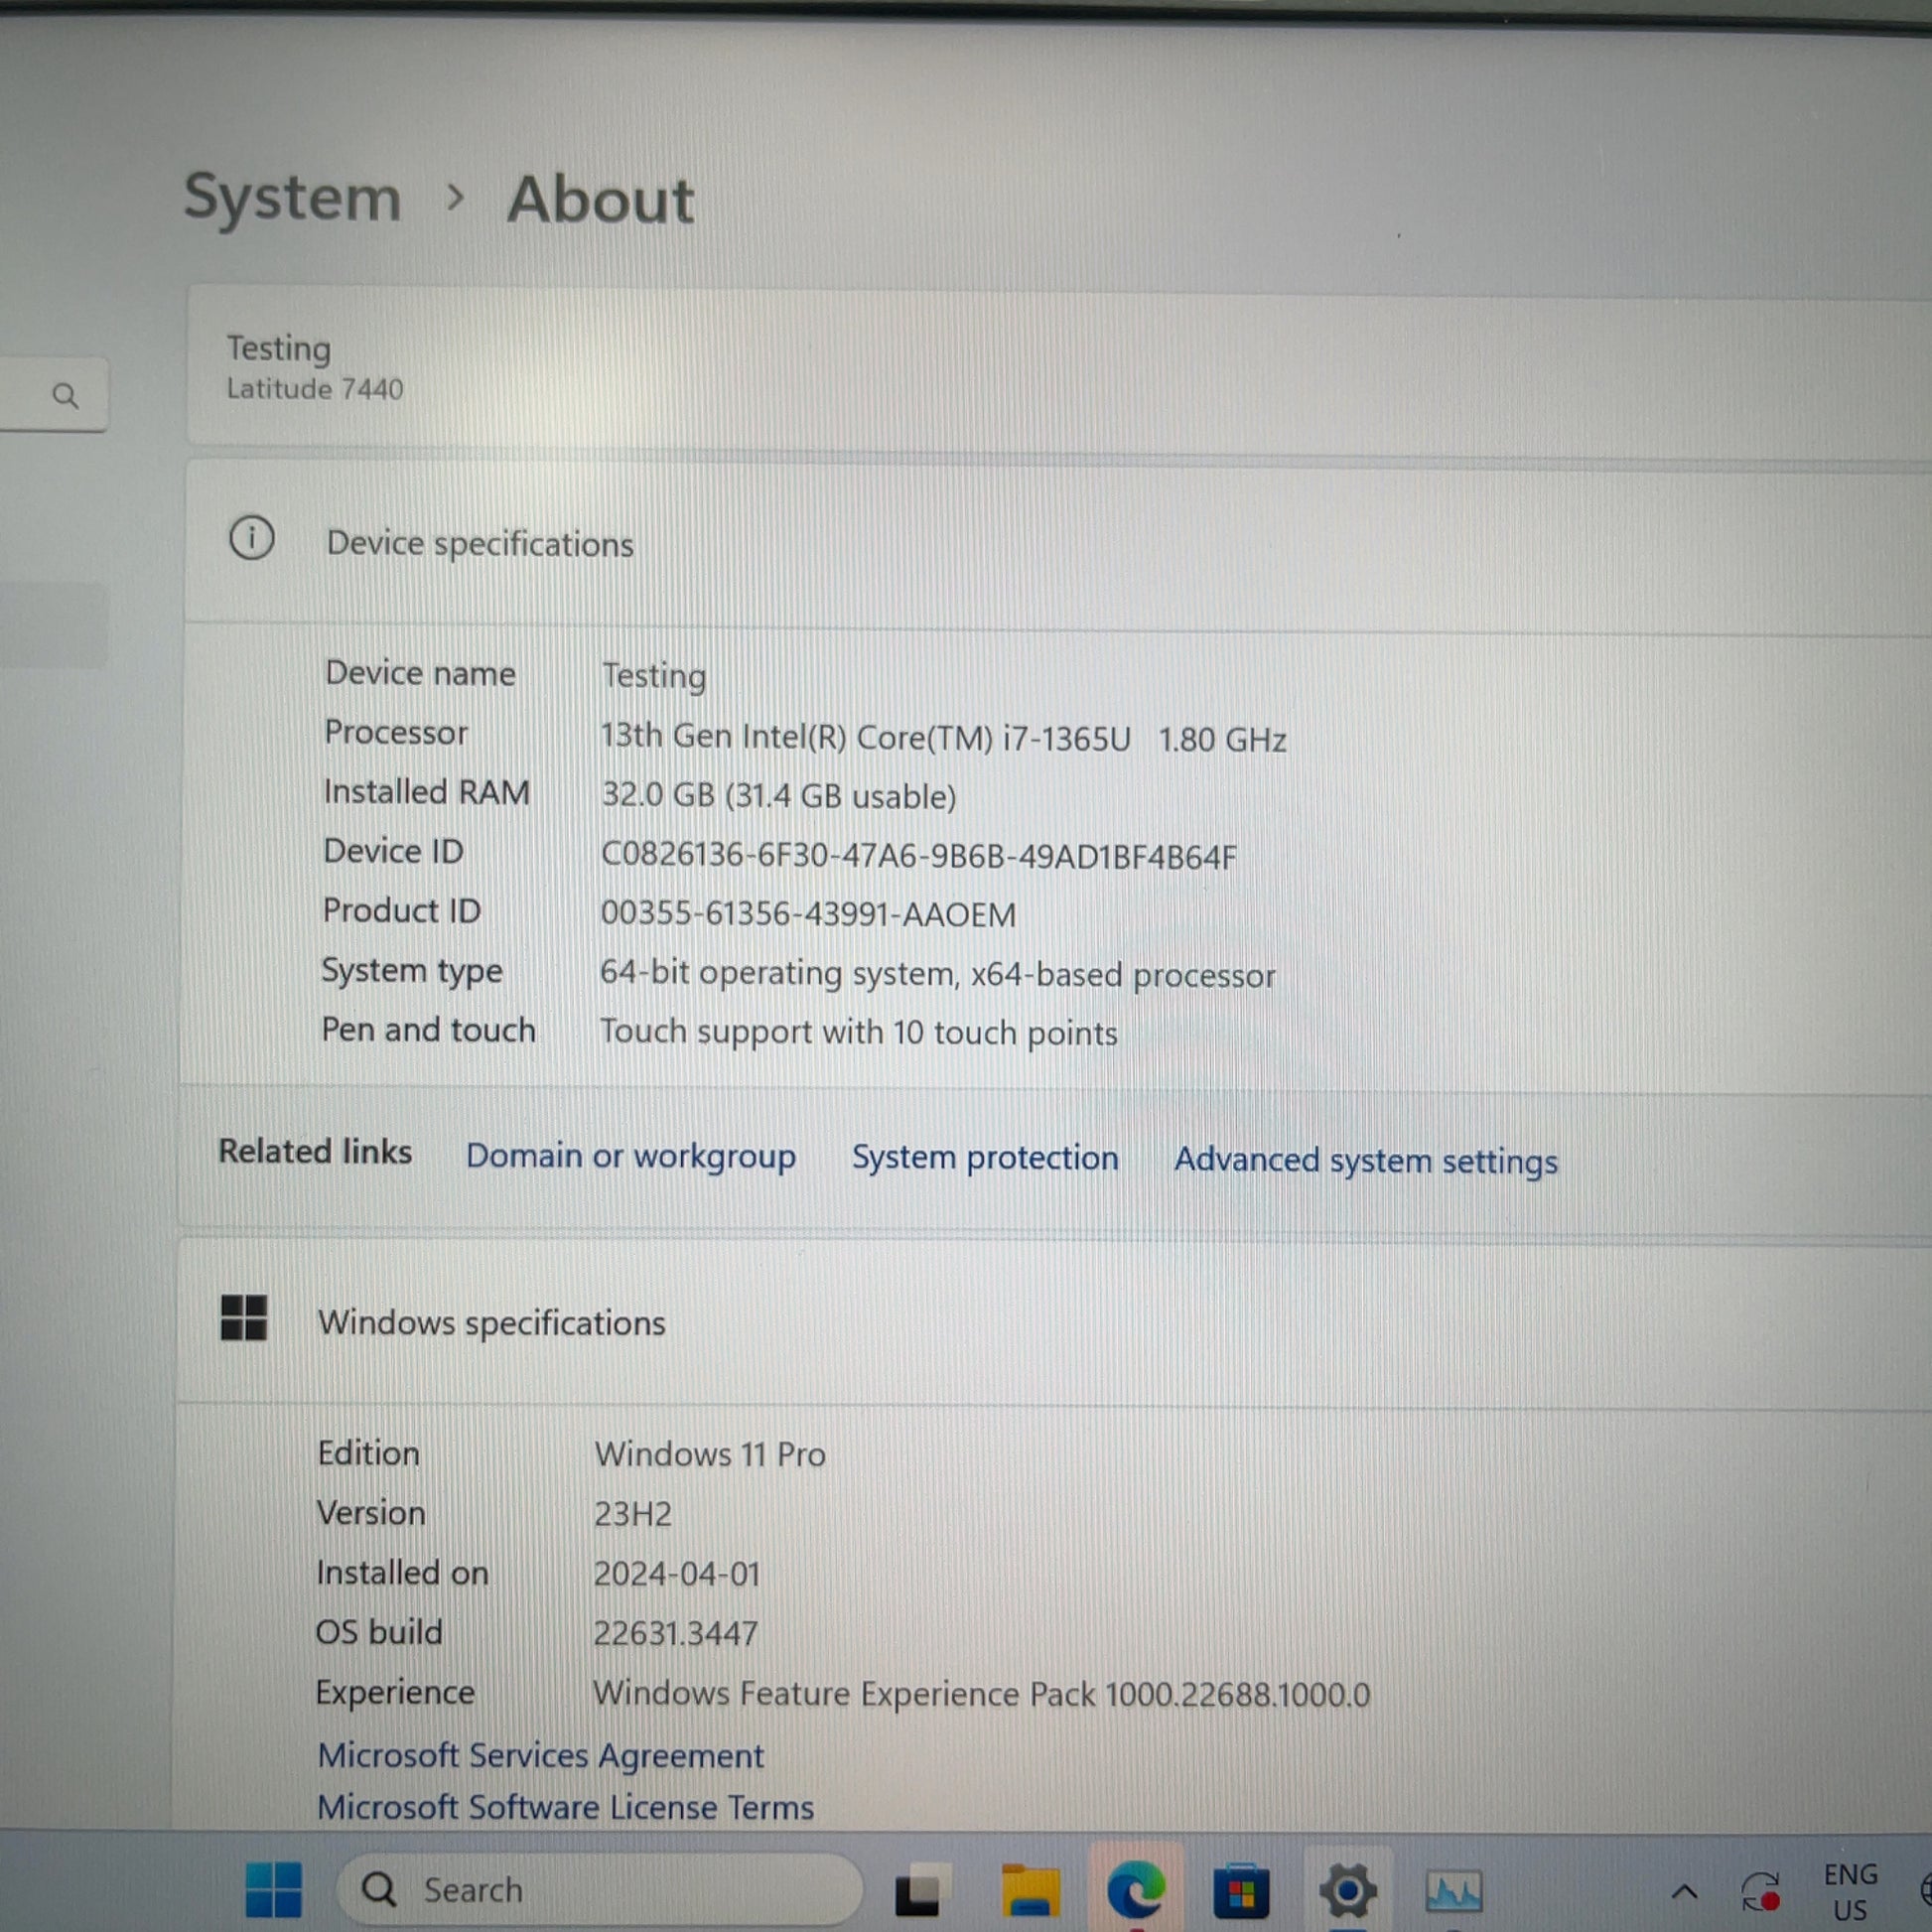Click the About breadcrumb title
Viewport: 1932px width, 1932px height.
tap(600, 200)
